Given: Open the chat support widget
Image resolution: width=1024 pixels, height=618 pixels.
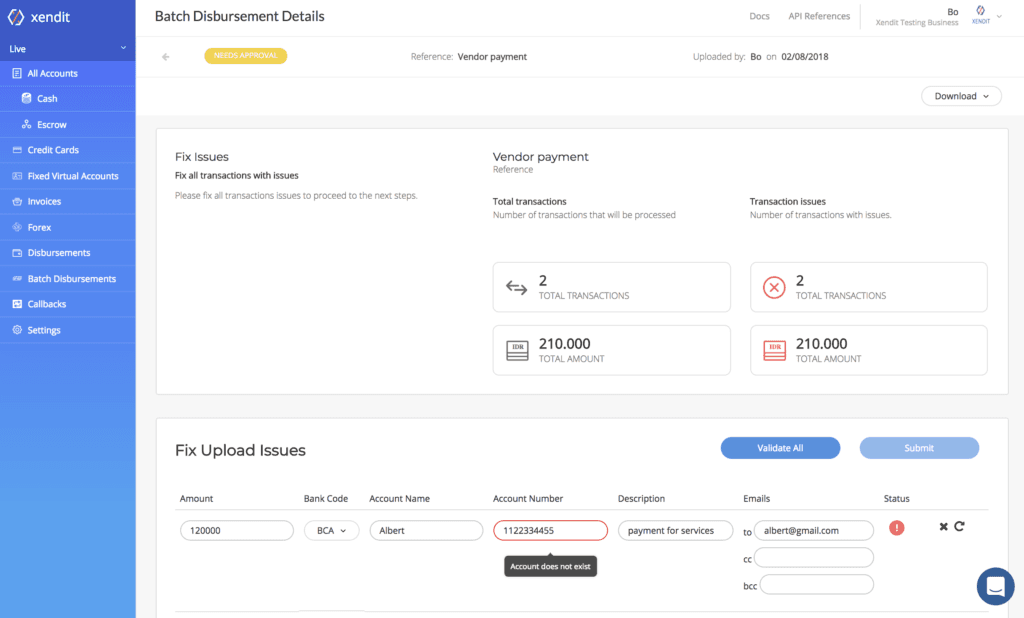Looking at the screenshot, I should (x=994, y=587).
